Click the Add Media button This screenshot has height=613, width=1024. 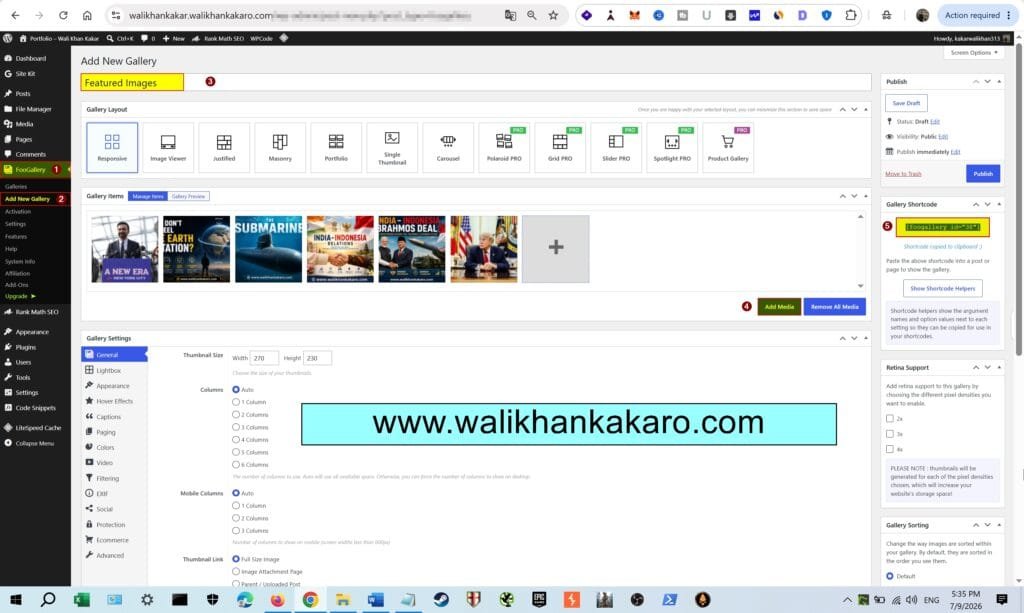coord(779,307)
